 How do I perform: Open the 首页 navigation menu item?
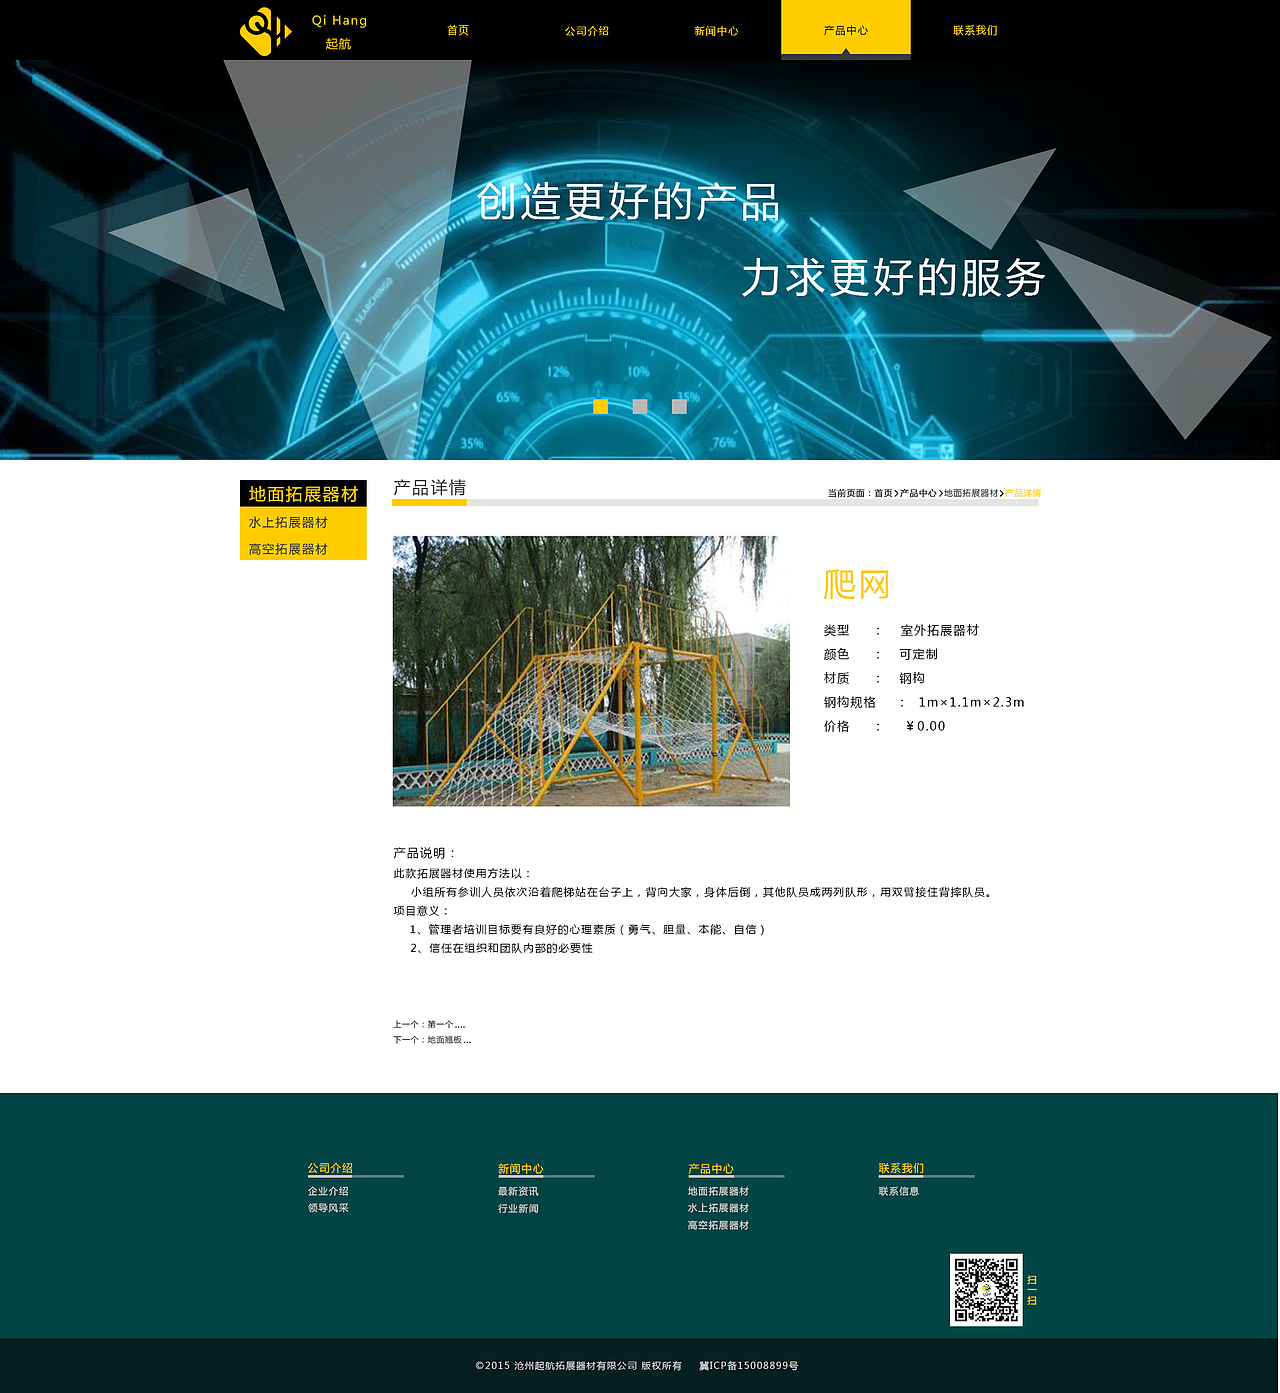coord(457,31)
